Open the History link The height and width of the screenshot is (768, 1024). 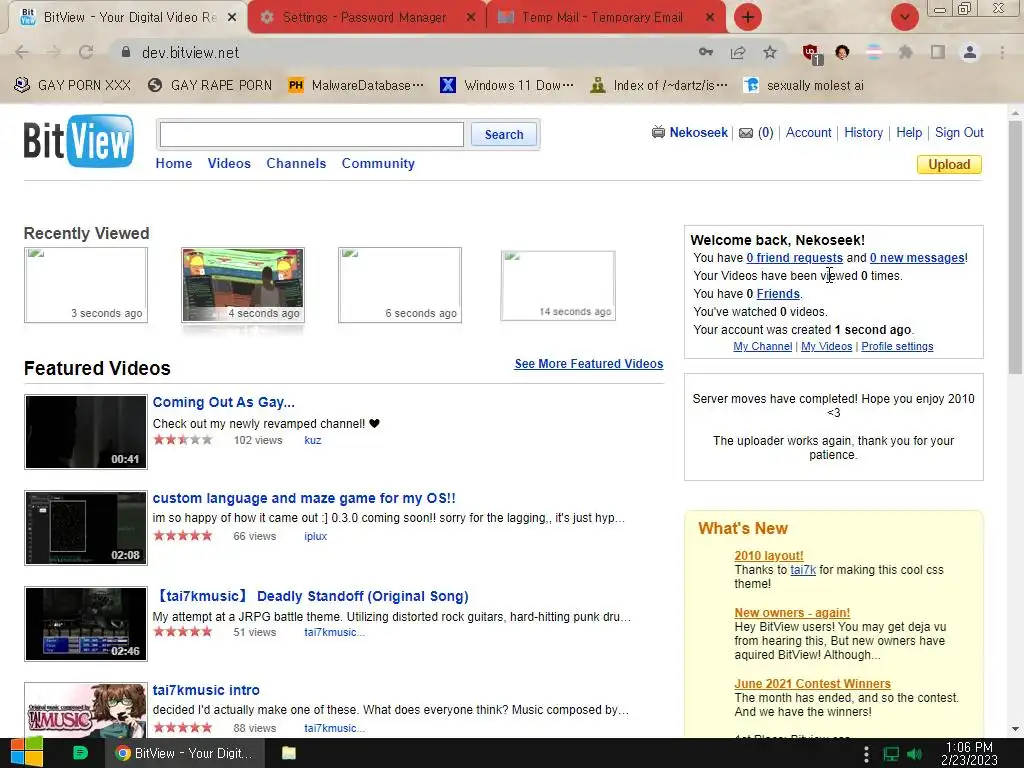pos(863,133)
